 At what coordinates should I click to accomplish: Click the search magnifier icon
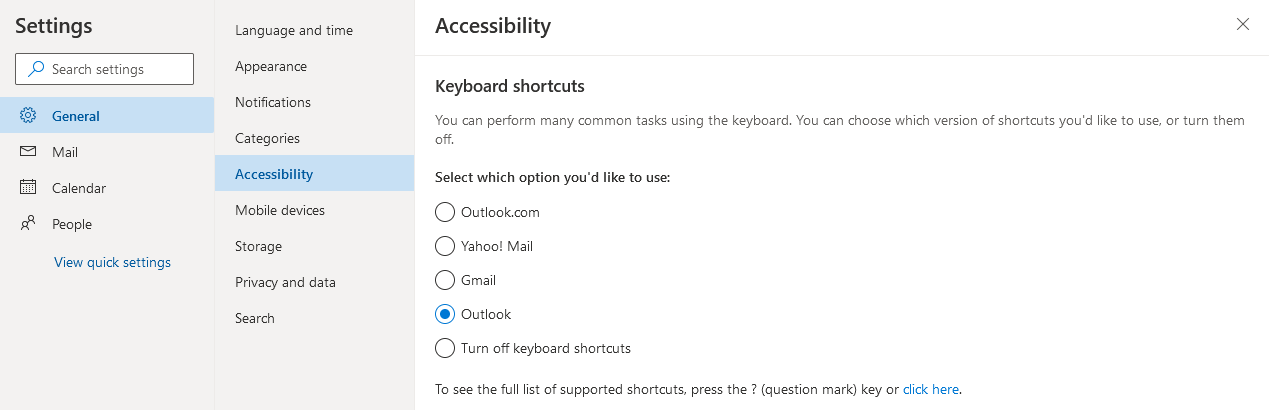[36, 69]
